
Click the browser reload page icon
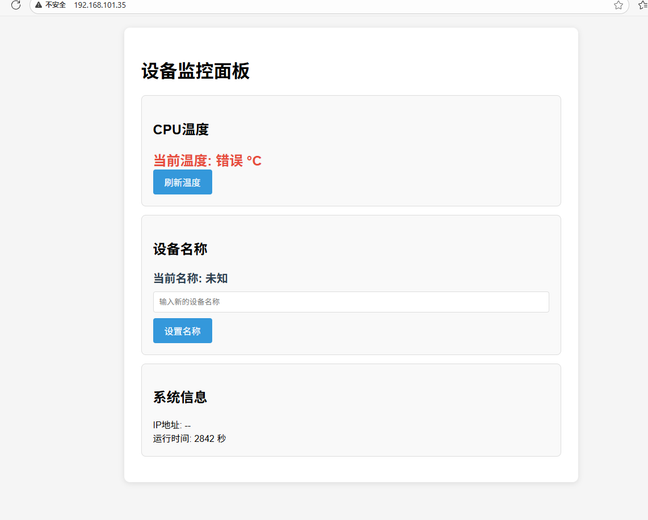click(15, 5)
